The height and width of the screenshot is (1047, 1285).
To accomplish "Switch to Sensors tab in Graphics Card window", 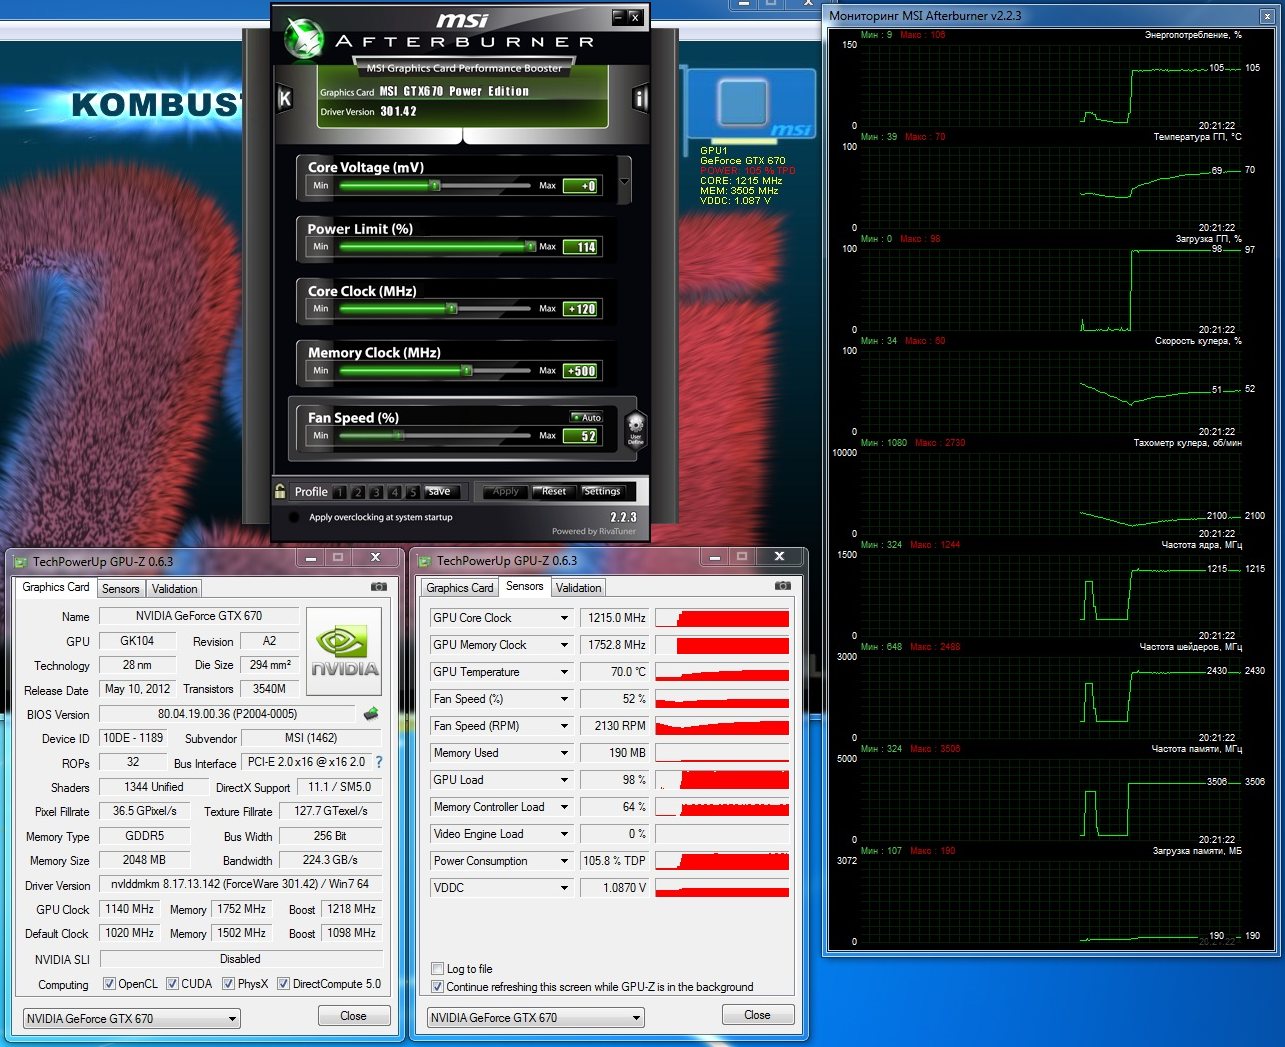I will (x=120, y=589).
